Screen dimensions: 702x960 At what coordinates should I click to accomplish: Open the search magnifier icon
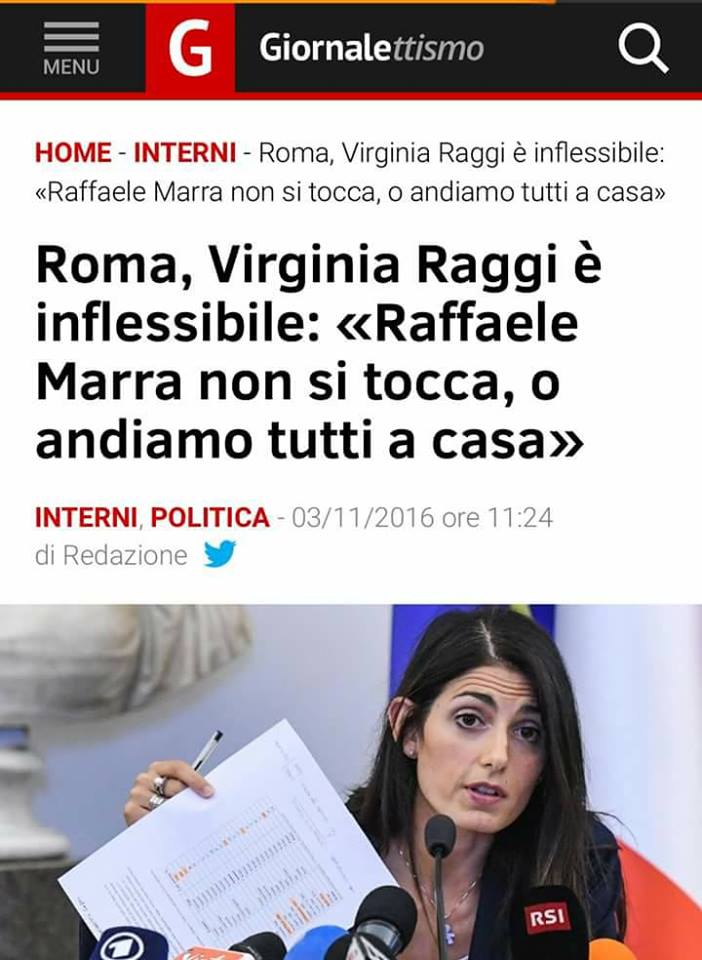pyautogui.click(x=643, y=49)
